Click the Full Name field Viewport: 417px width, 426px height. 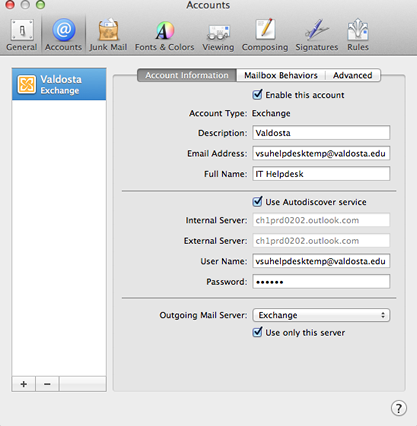(321, 174)
